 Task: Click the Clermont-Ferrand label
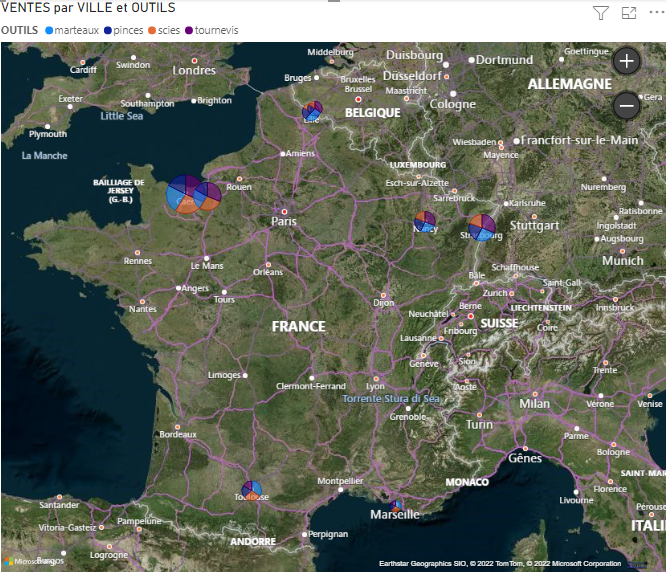[x=311, y=386]
